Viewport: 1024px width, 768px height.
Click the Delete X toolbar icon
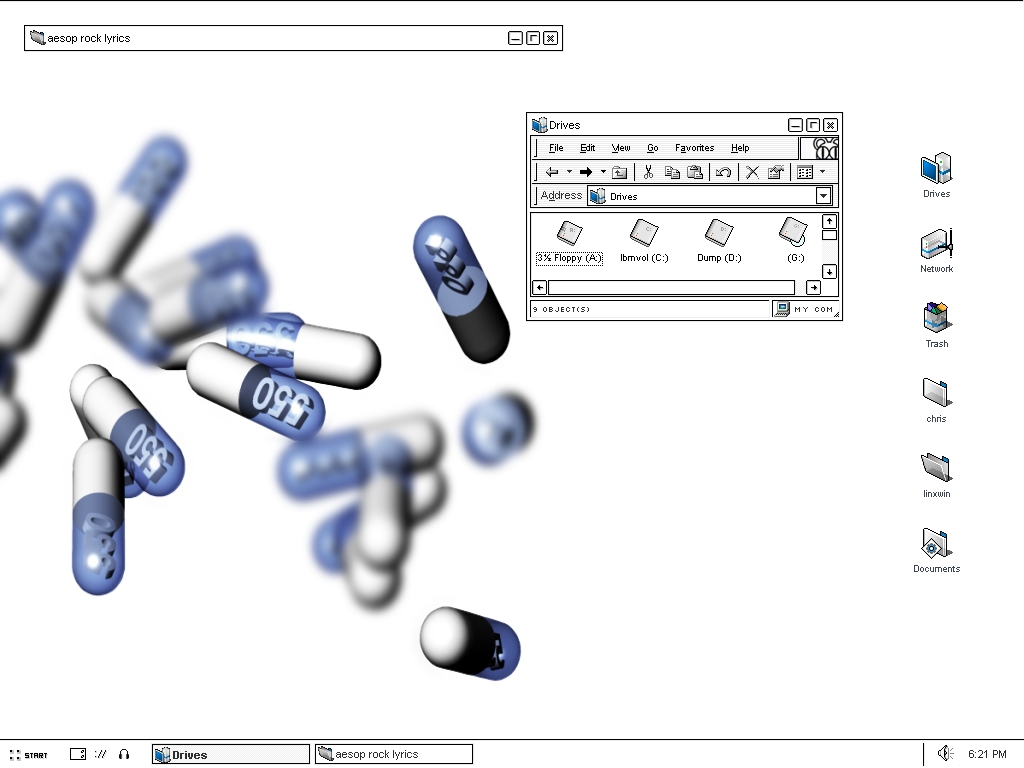pyautogui.click(x=752, y=172)
